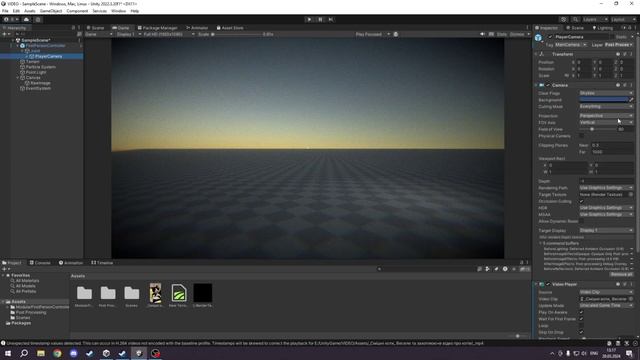Toggle the Occlusion Culling checkbox
The image size is (640, 360).
[581, 201]
